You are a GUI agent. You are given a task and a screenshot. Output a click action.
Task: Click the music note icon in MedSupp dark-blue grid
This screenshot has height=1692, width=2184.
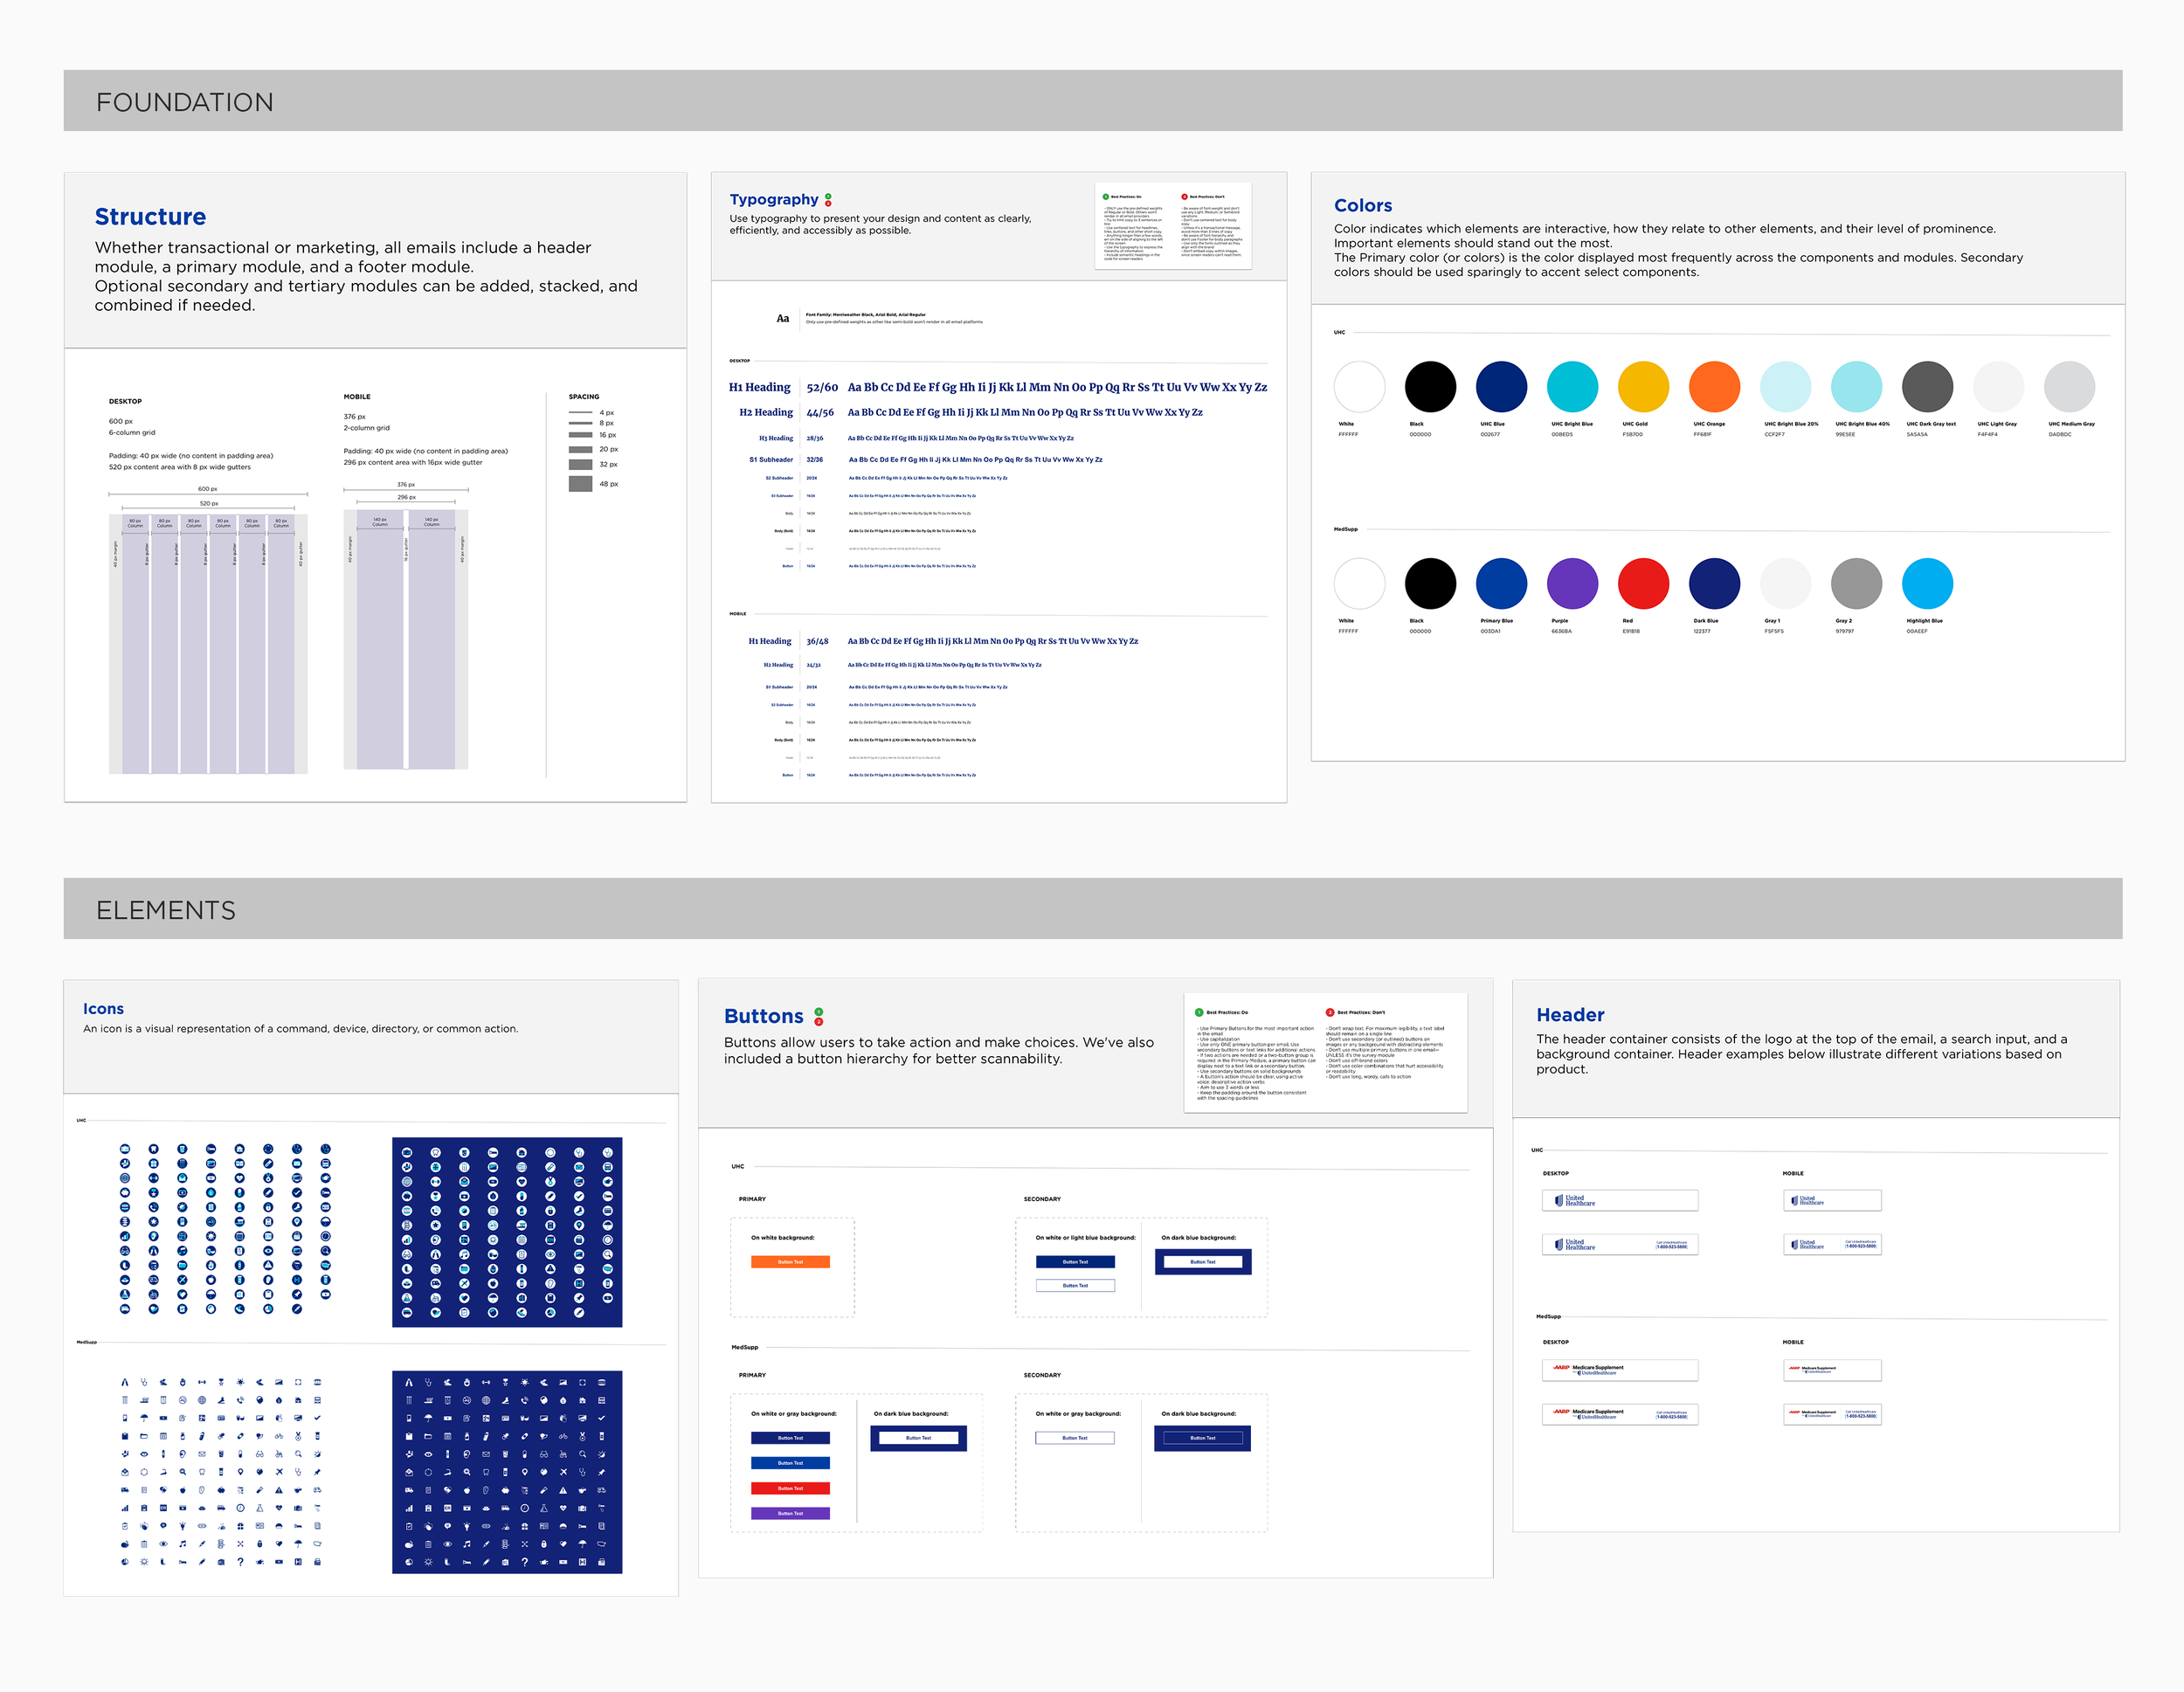click(467, 1544)
